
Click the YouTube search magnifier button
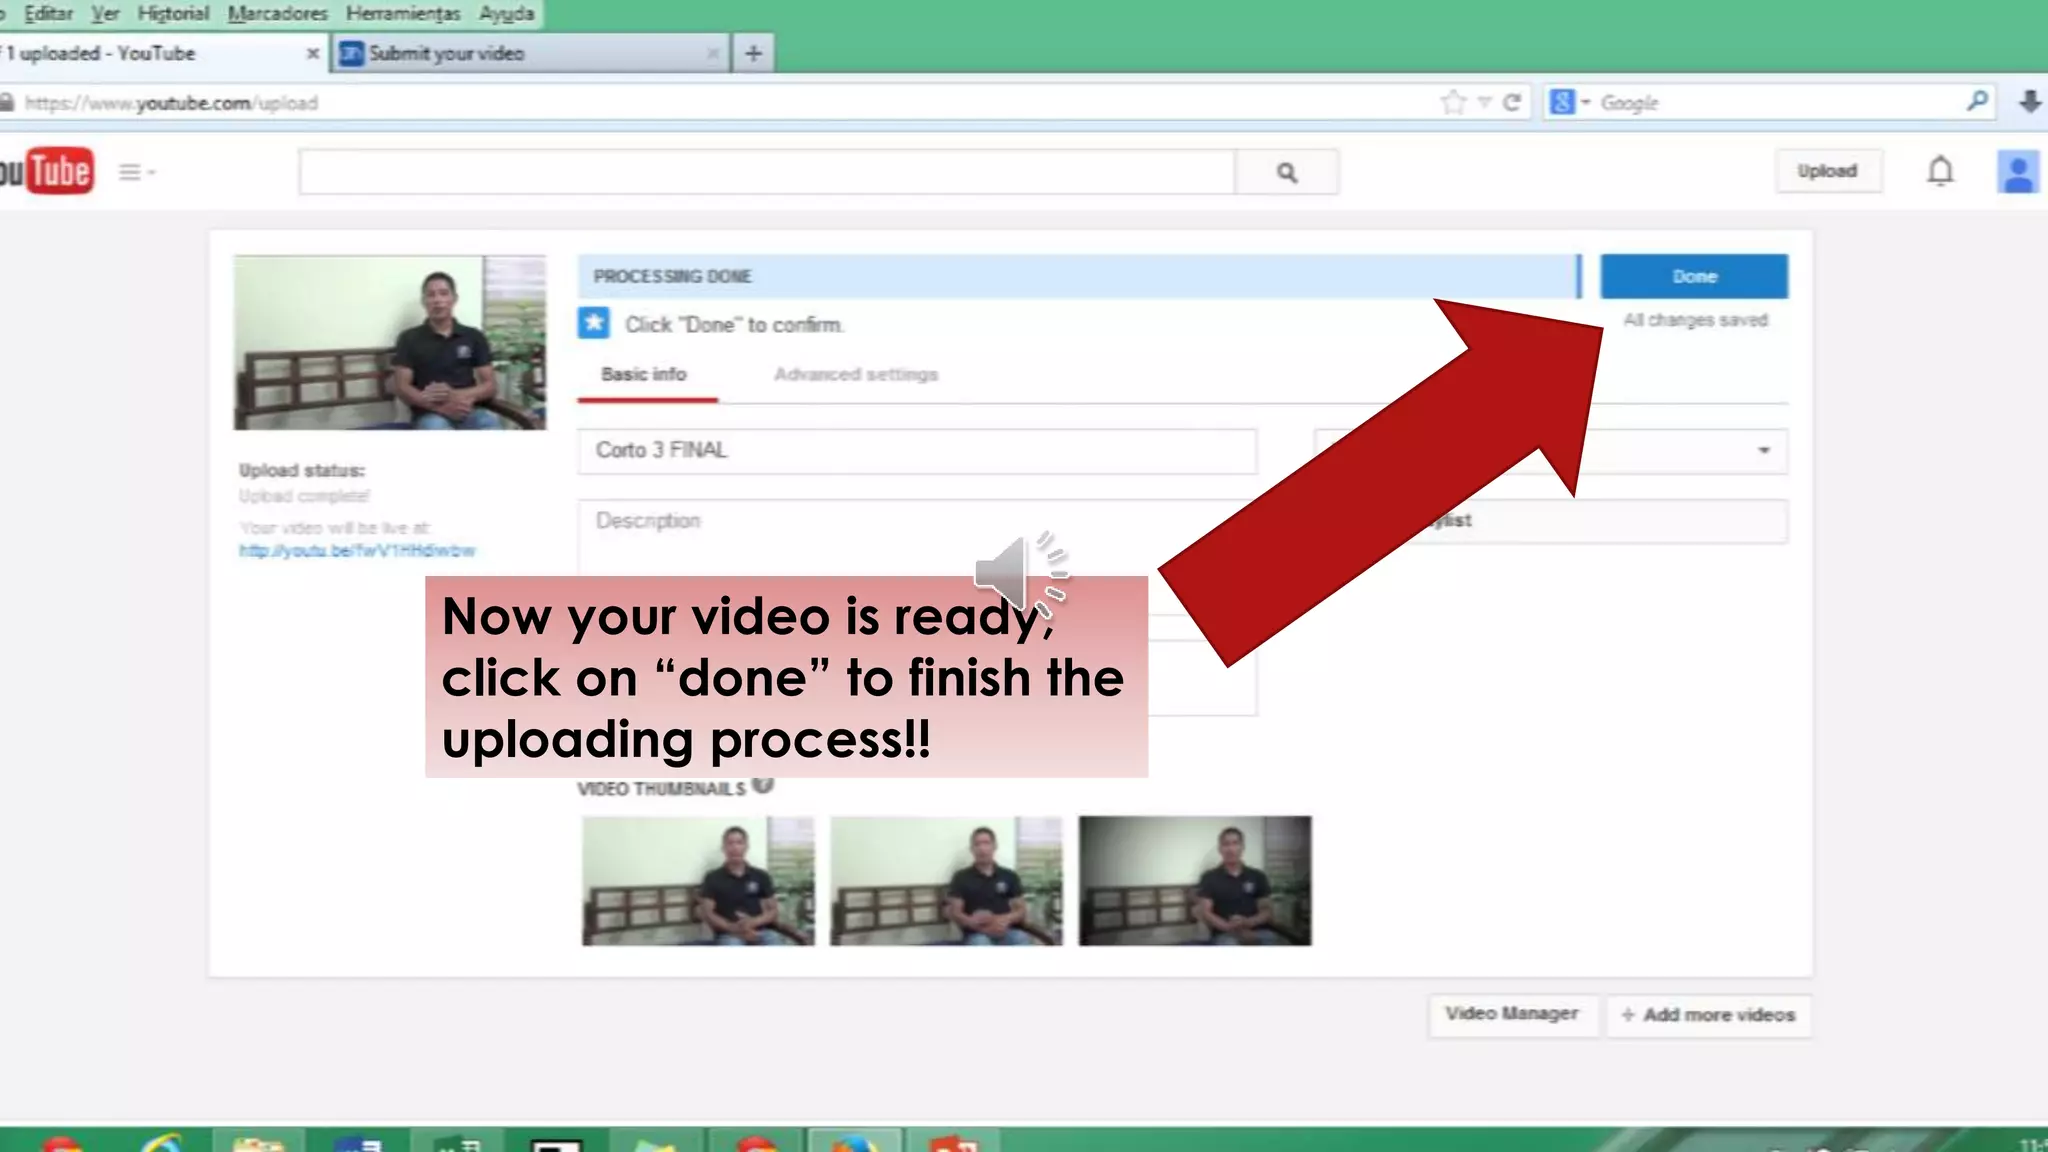point(1287,173)
